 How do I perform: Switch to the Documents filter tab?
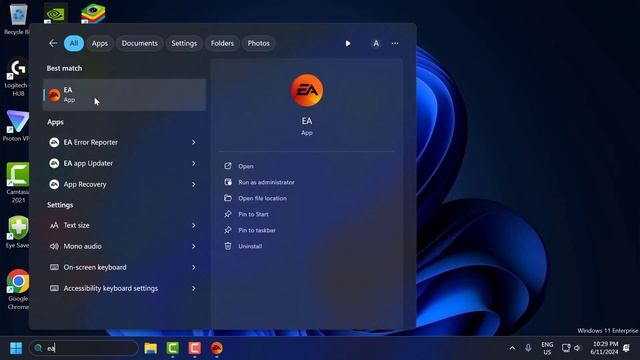pos(140,43)
